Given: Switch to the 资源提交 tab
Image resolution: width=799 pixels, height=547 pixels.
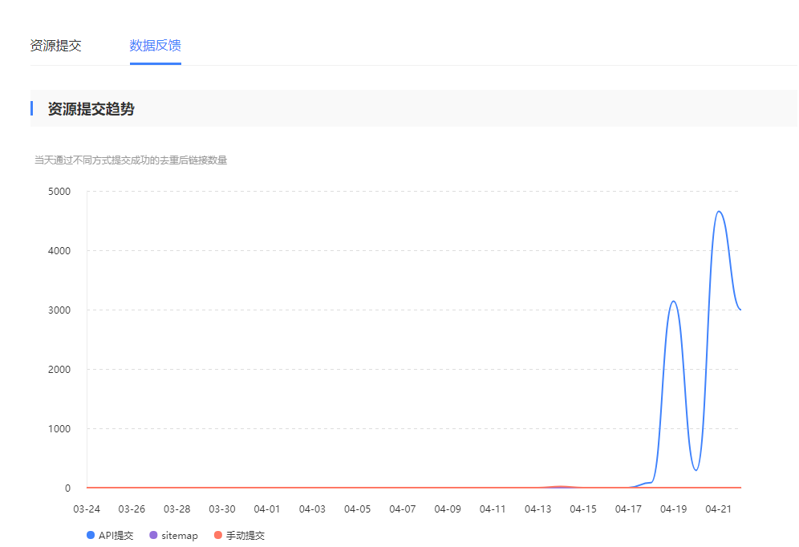Looking at the screenshot, I should 56,46.
